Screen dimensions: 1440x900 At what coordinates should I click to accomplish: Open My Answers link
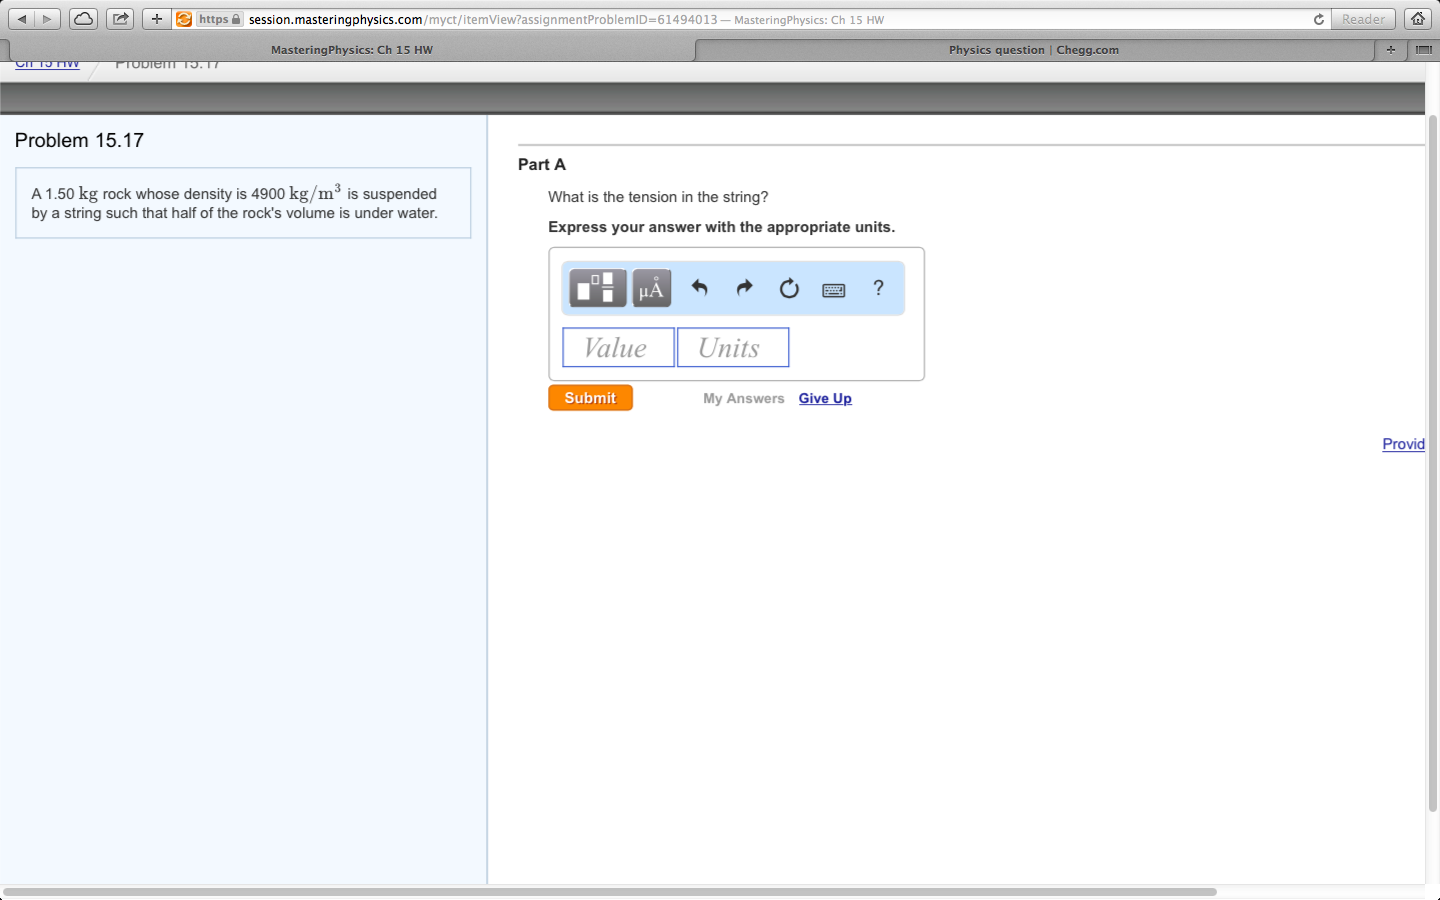point(743,398)
